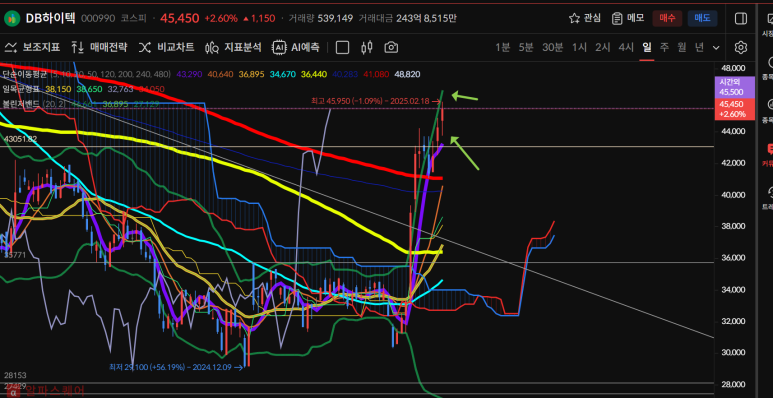Open 매매전략 trading strategy
The height and width of the screenshot is (398, 773).
(99, 47)
